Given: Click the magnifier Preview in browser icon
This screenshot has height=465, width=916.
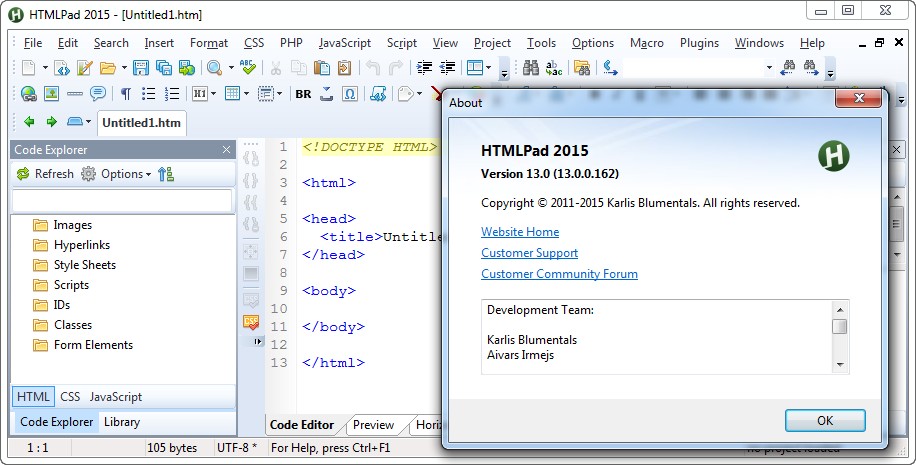Looking at the screenshot, I should tap(214, 68).
